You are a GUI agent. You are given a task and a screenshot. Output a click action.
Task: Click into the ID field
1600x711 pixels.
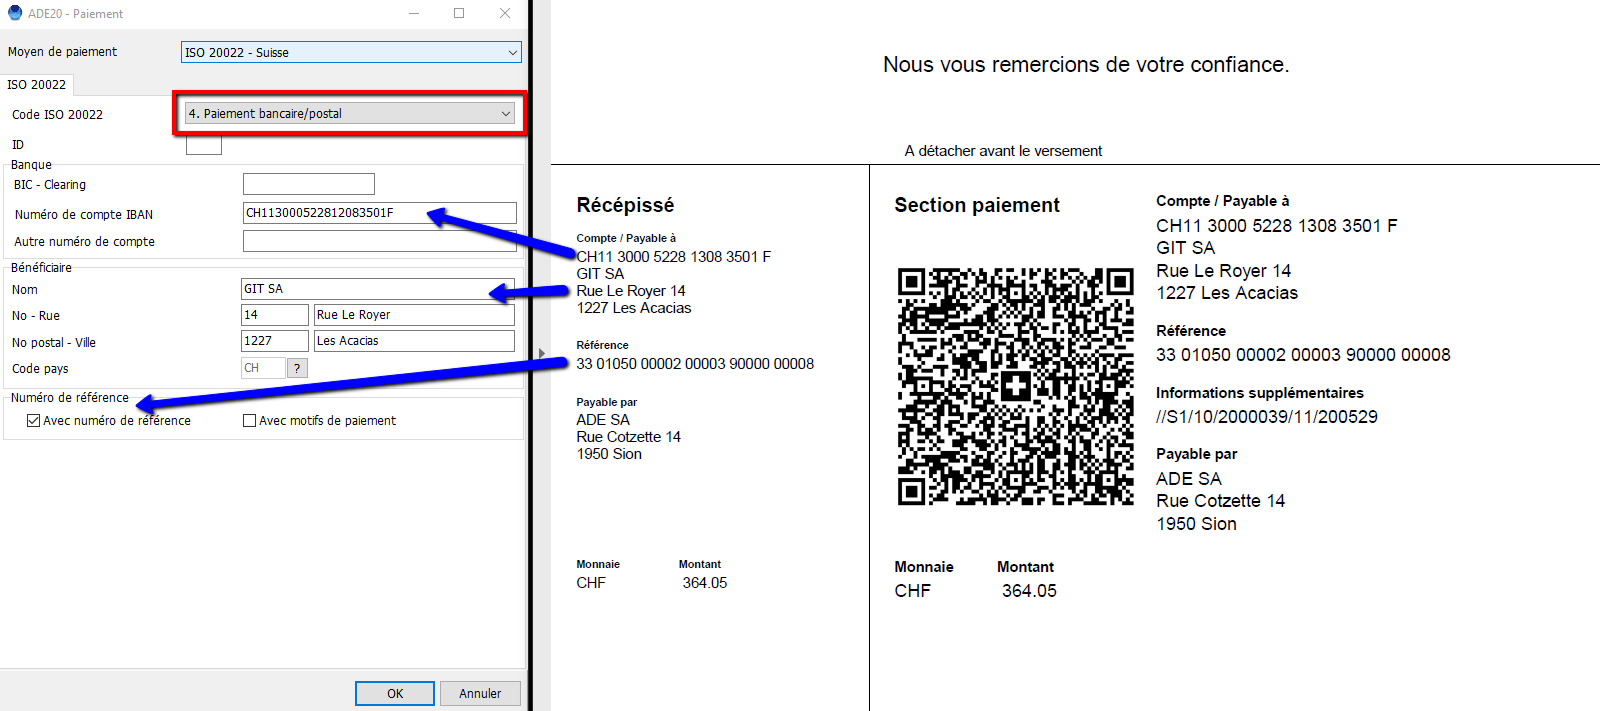coord(204,145)
